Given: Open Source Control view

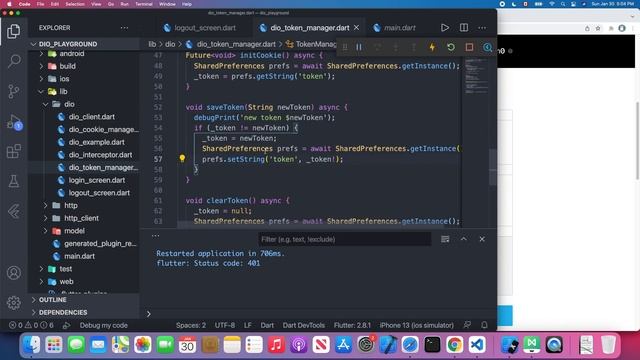Looking at the screenshot, I should point(13,91).
